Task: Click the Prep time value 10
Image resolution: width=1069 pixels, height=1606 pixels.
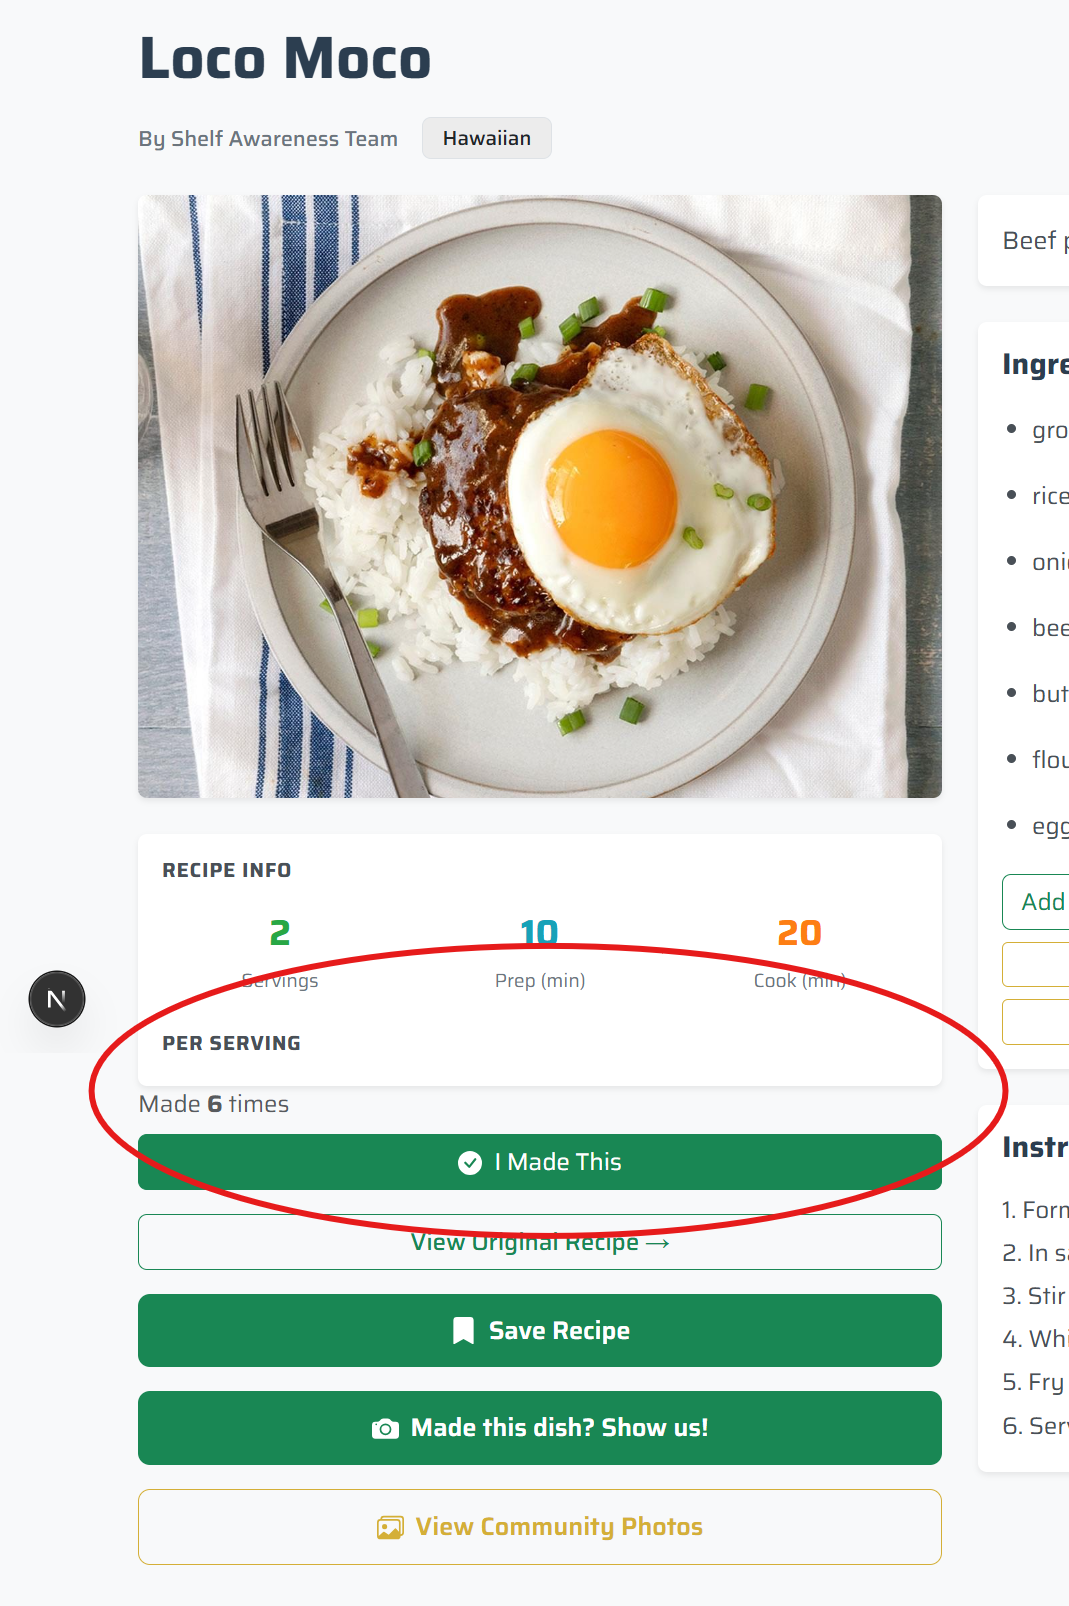Action: 540,933
